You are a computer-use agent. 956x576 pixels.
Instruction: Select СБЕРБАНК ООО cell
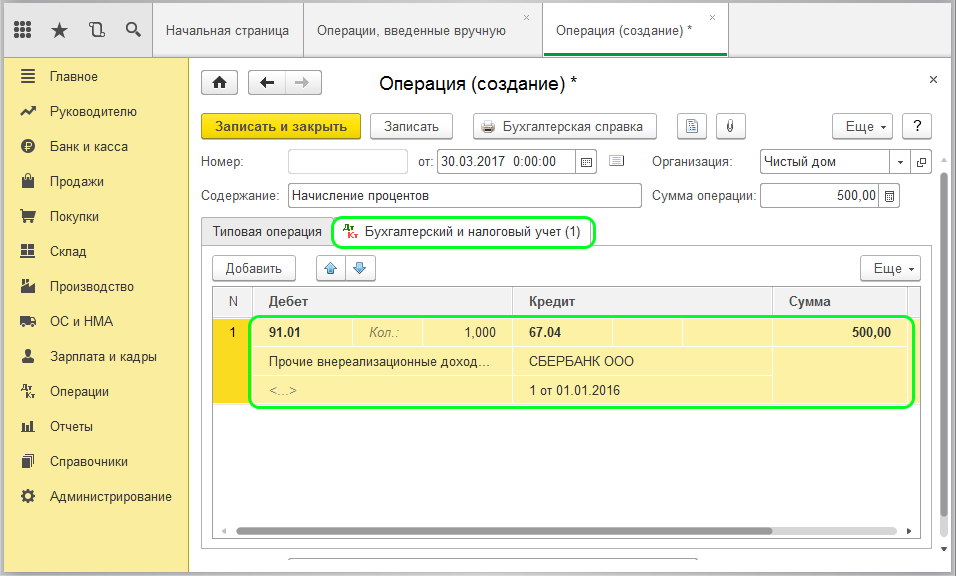(643, 361)
